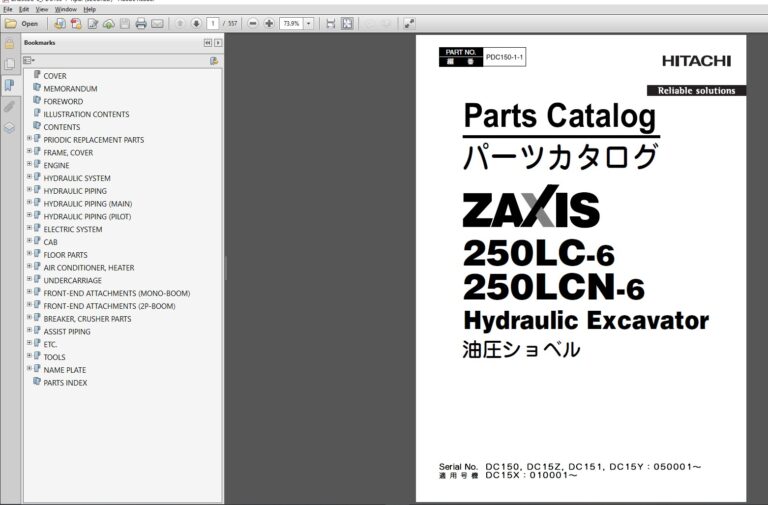This screenshot has width=768, height=505.
Task: Click the security lock panel icon
Action: click(9, 44)
